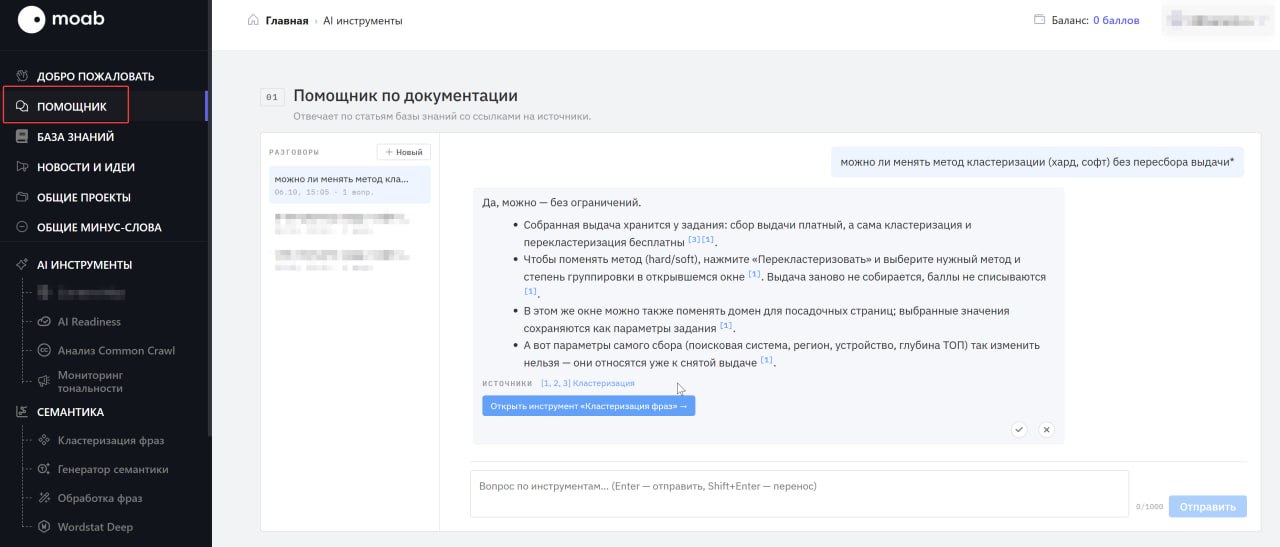Open the 0 баллов balance link

(x=1116, y=20)
